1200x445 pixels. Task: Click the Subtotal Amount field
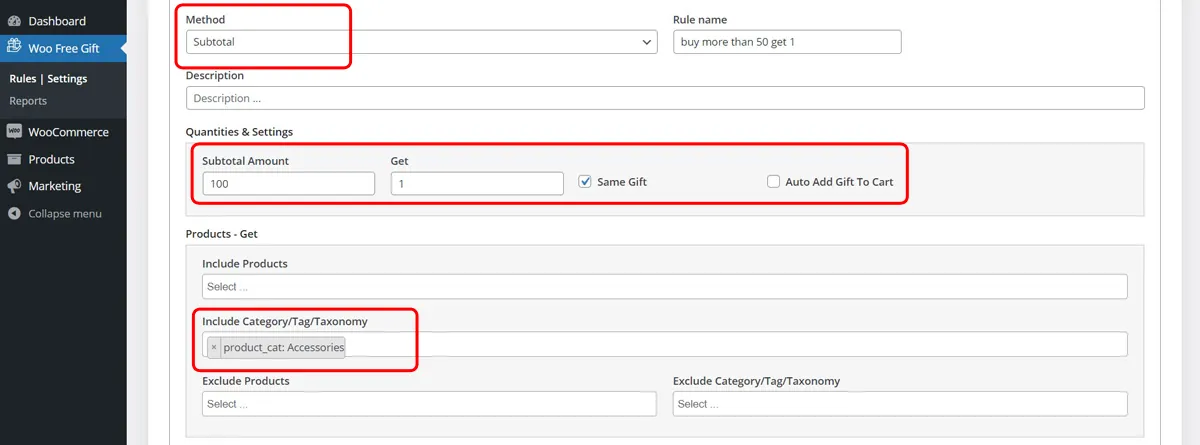288,183
